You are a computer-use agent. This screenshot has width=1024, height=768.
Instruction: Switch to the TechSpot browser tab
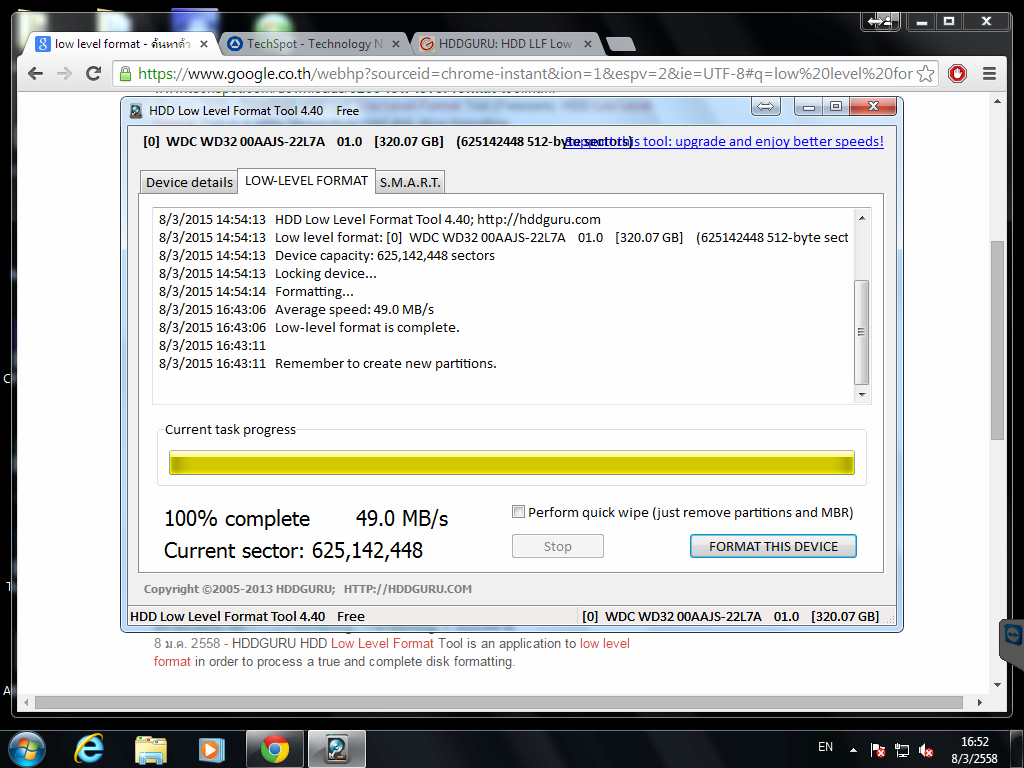pos(314,44)
